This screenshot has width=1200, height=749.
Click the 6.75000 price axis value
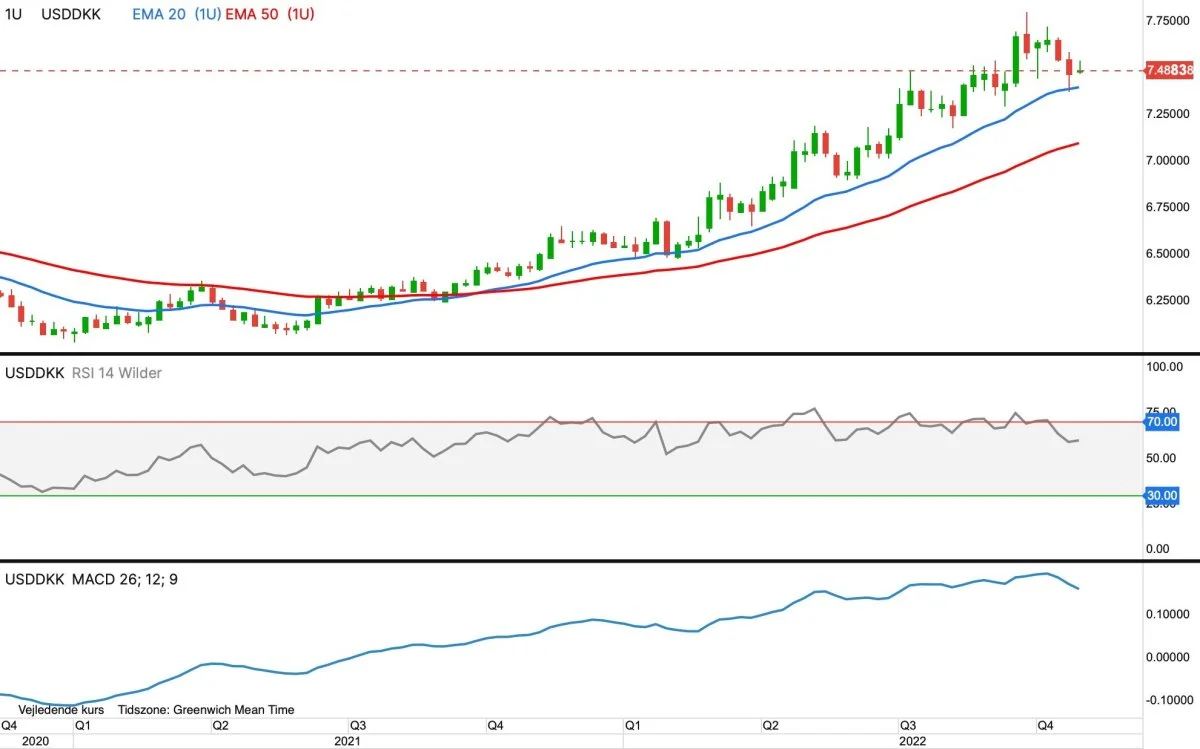[x=1170, y=207]
